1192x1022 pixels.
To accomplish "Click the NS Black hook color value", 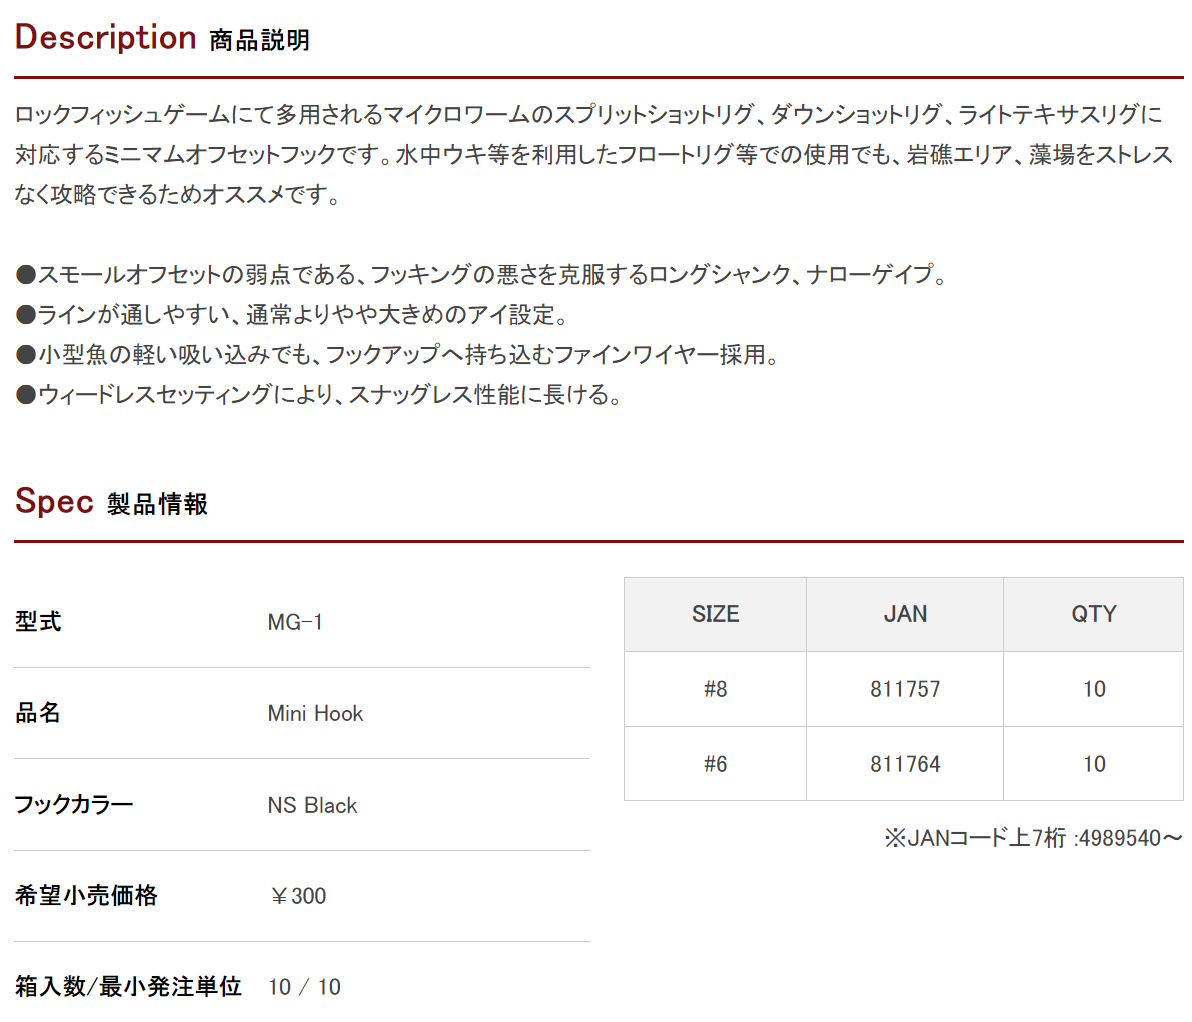I will click(312, 805).
